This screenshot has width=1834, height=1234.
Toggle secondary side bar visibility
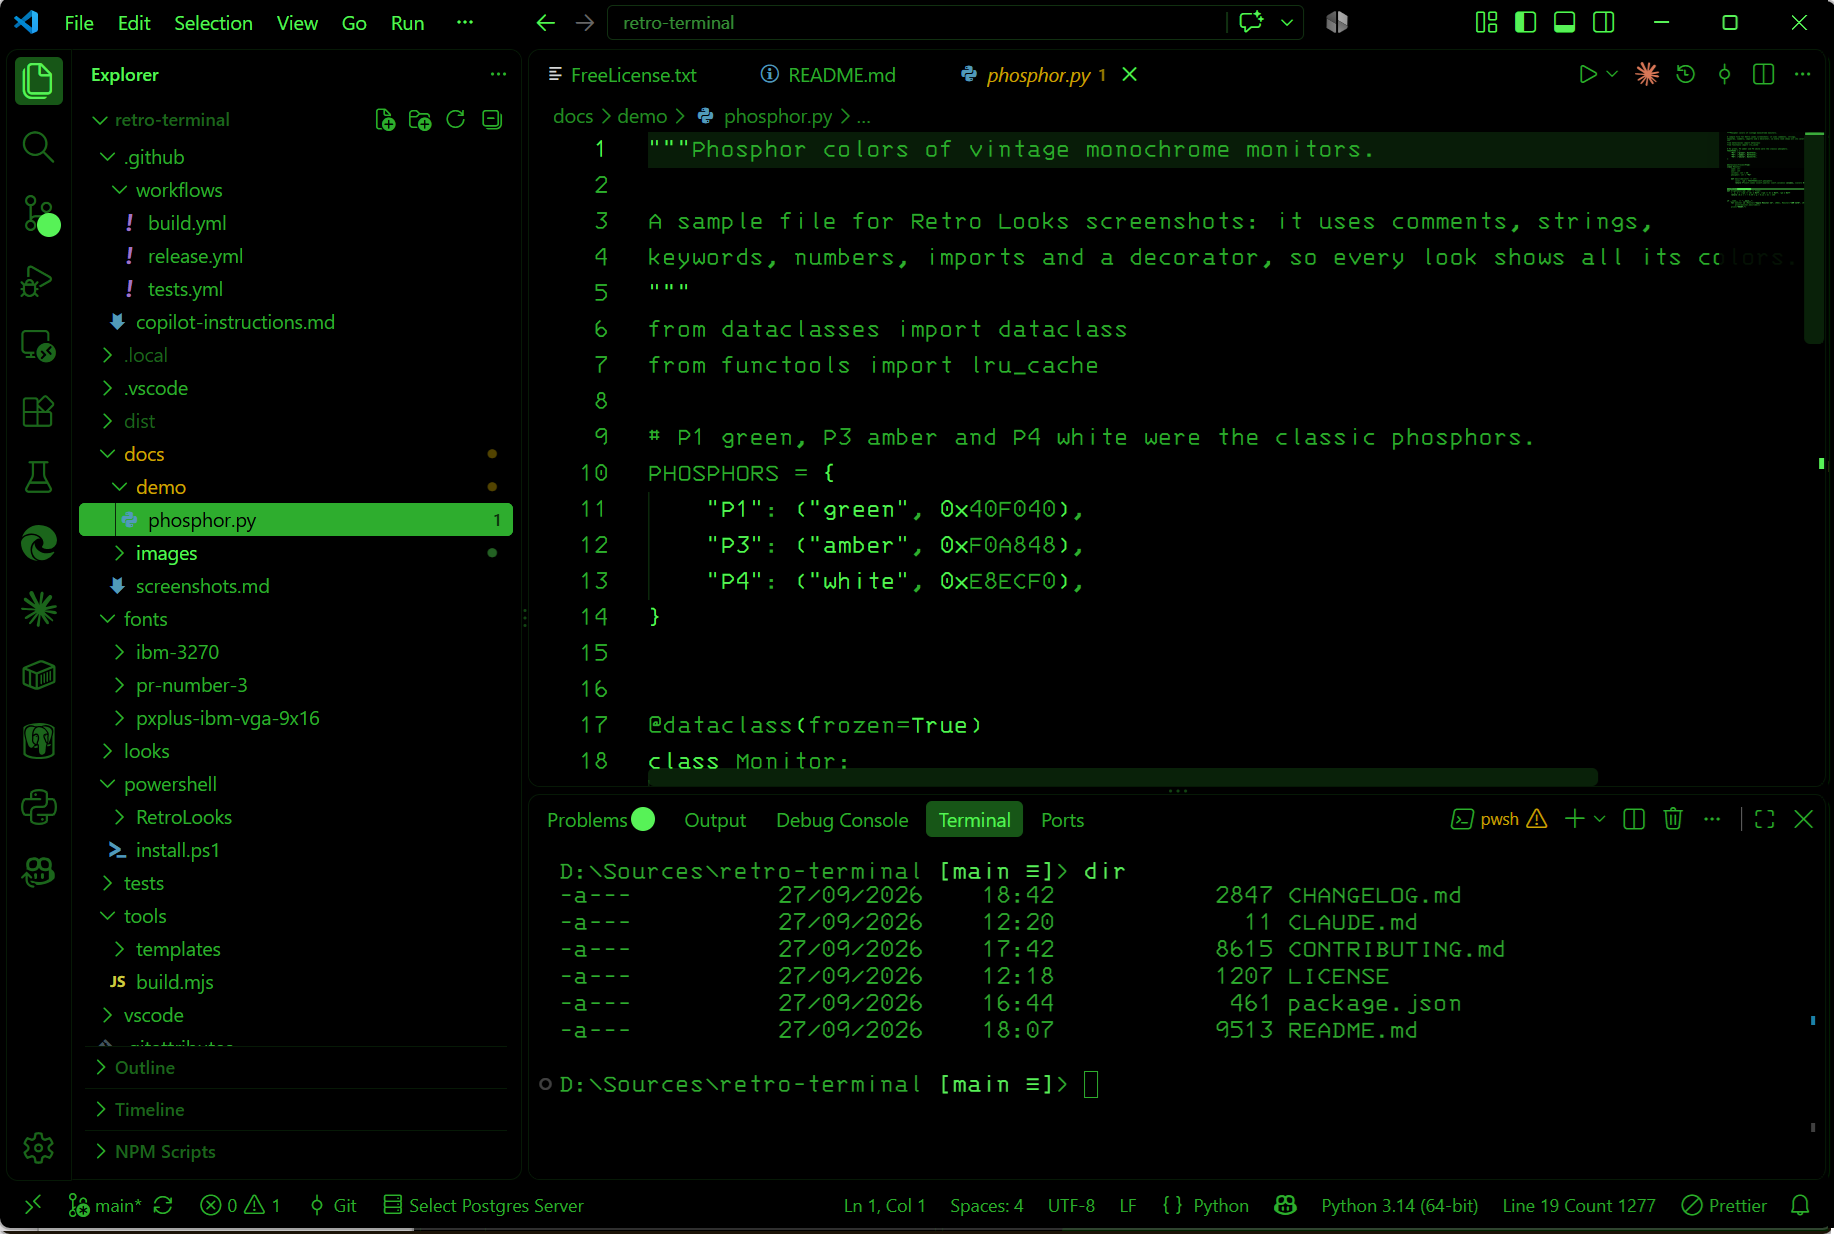[x=1604, y=23]
